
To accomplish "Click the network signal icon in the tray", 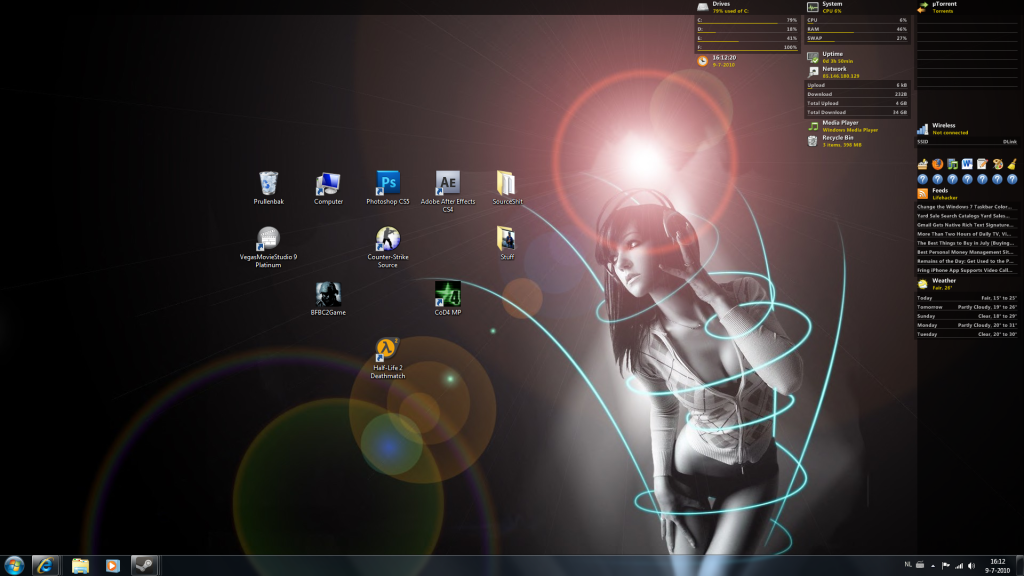I will pyautogui.click(x=959, y=566).
